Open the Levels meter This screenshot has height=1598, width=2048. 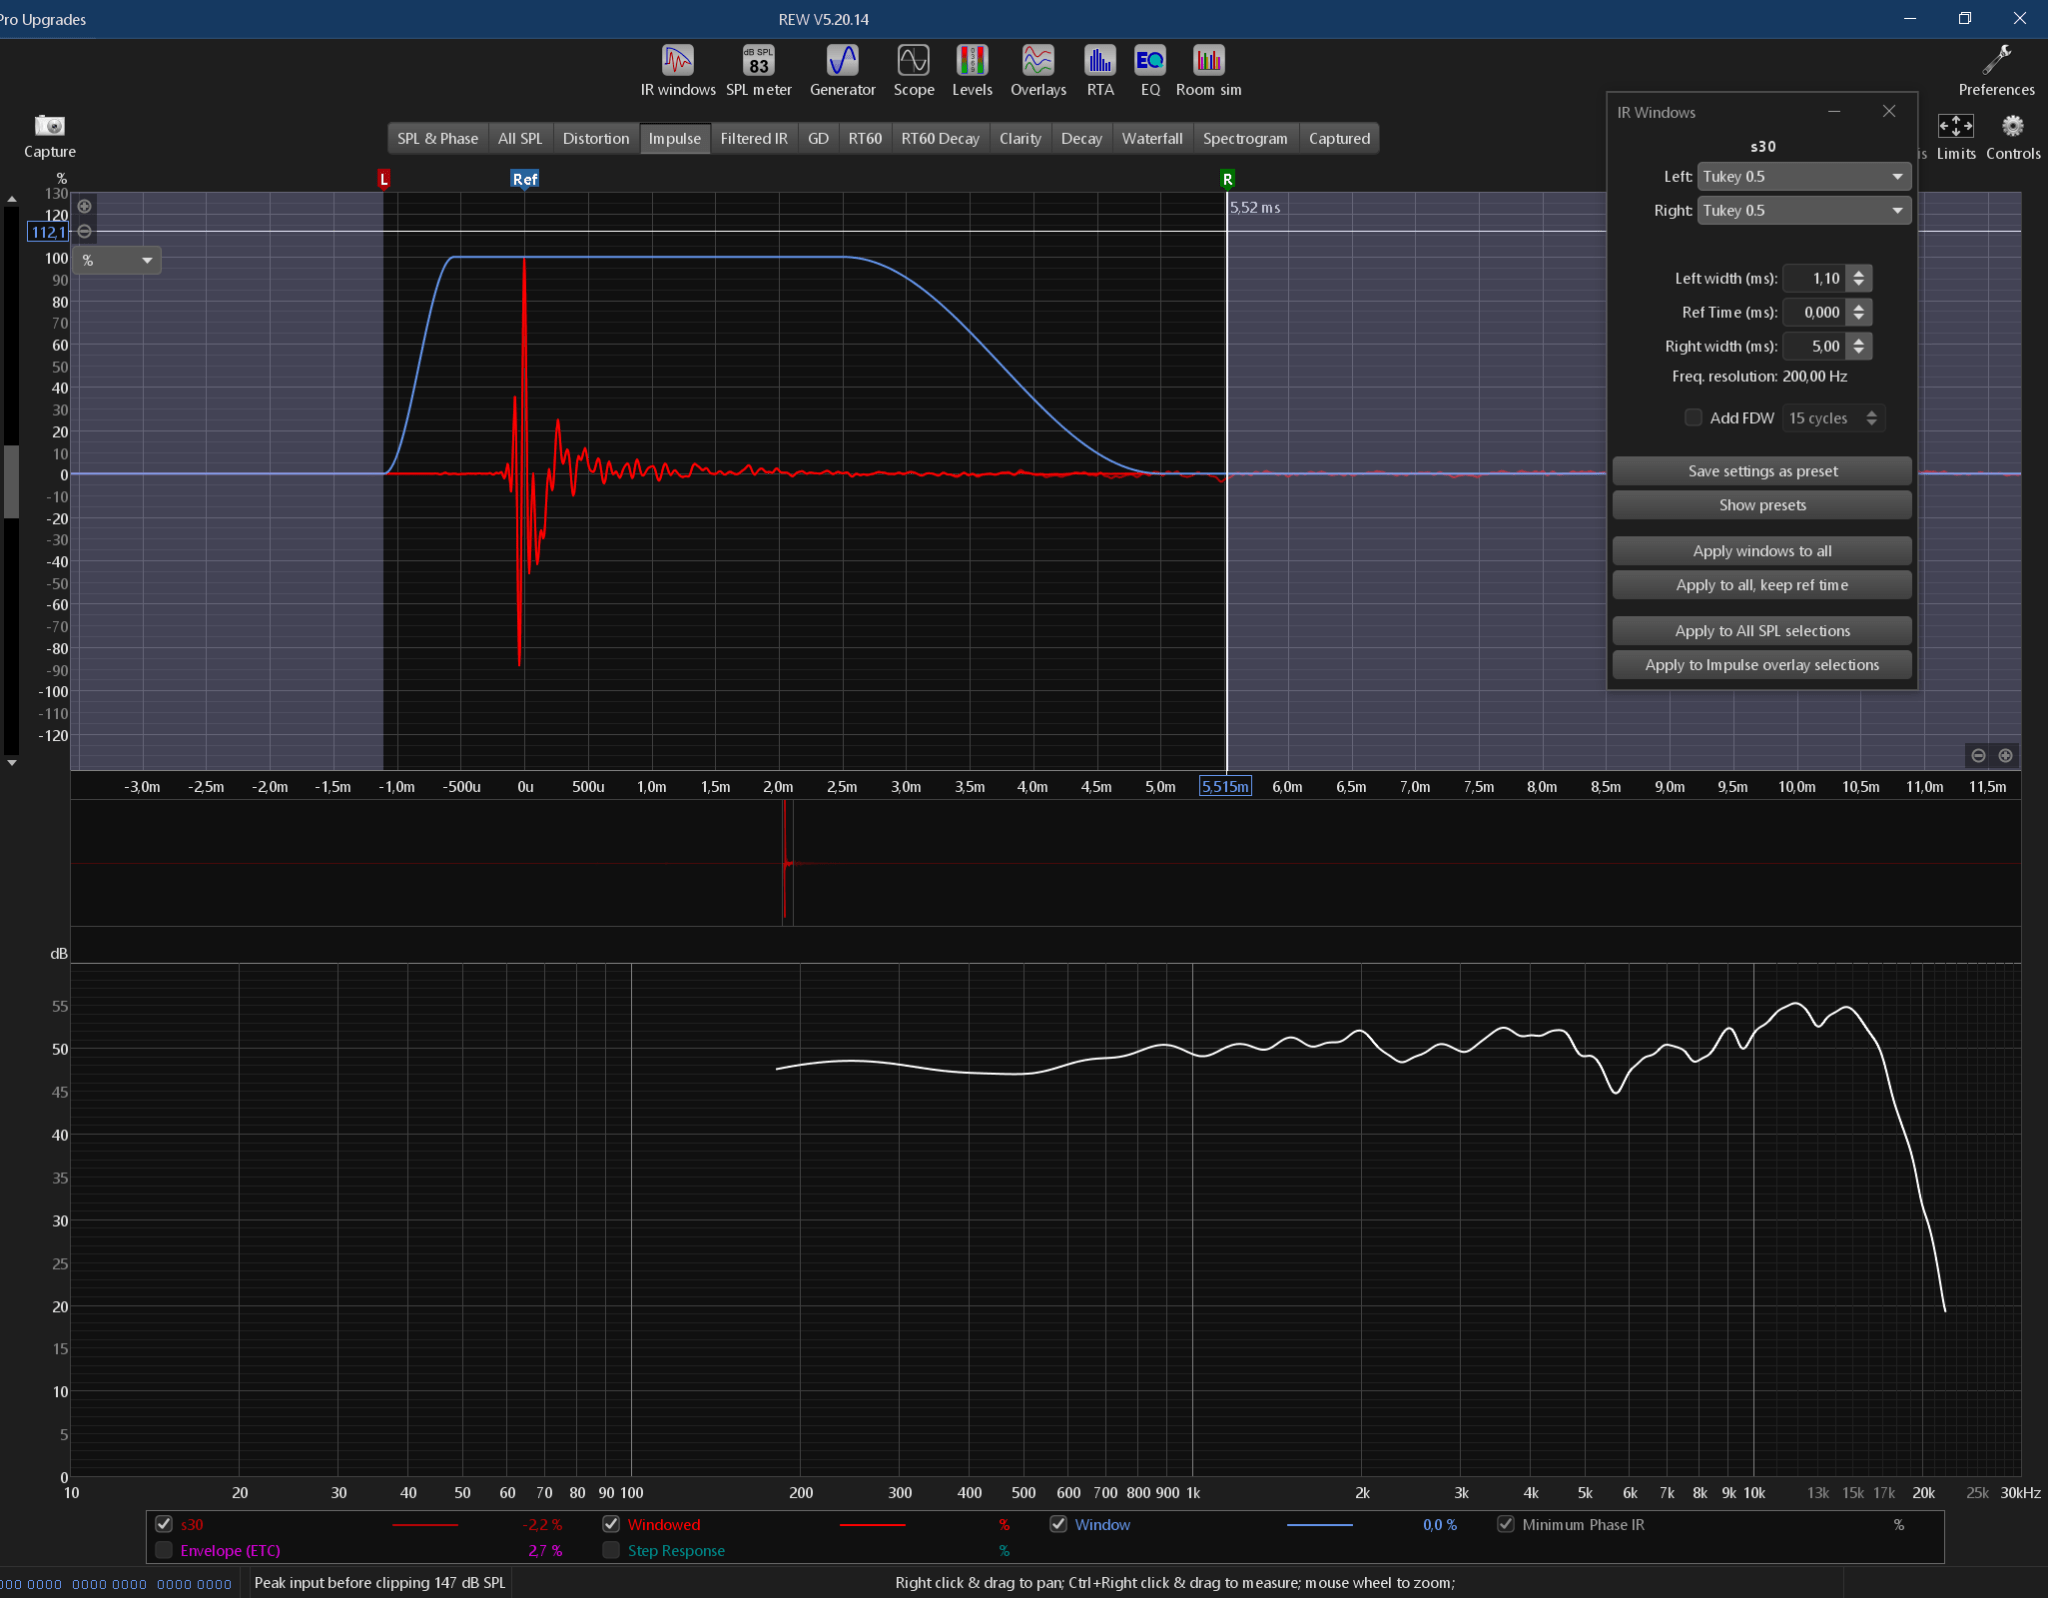coord(971,70)
